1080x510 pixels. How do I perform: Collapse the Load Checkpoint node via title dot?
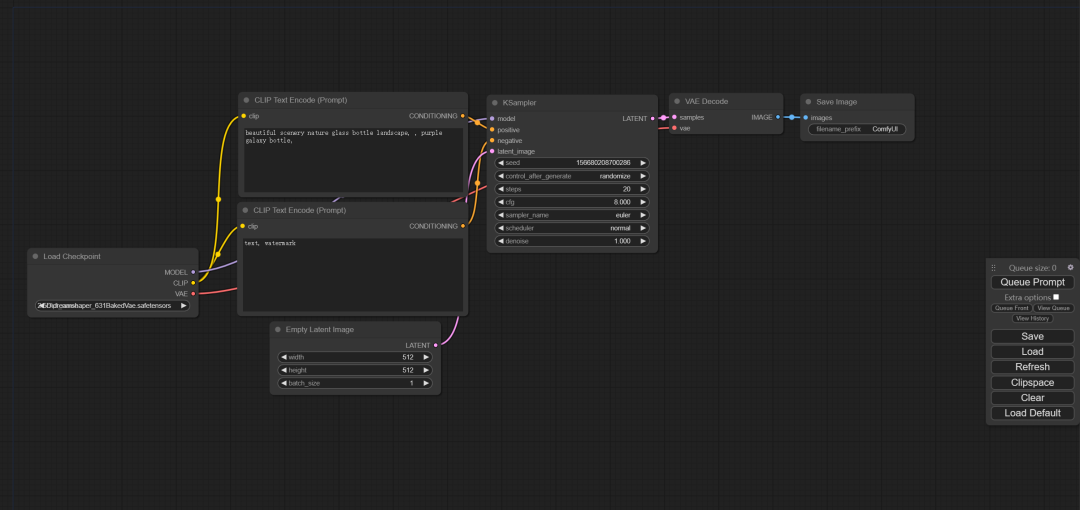click(x=35, y=256)
